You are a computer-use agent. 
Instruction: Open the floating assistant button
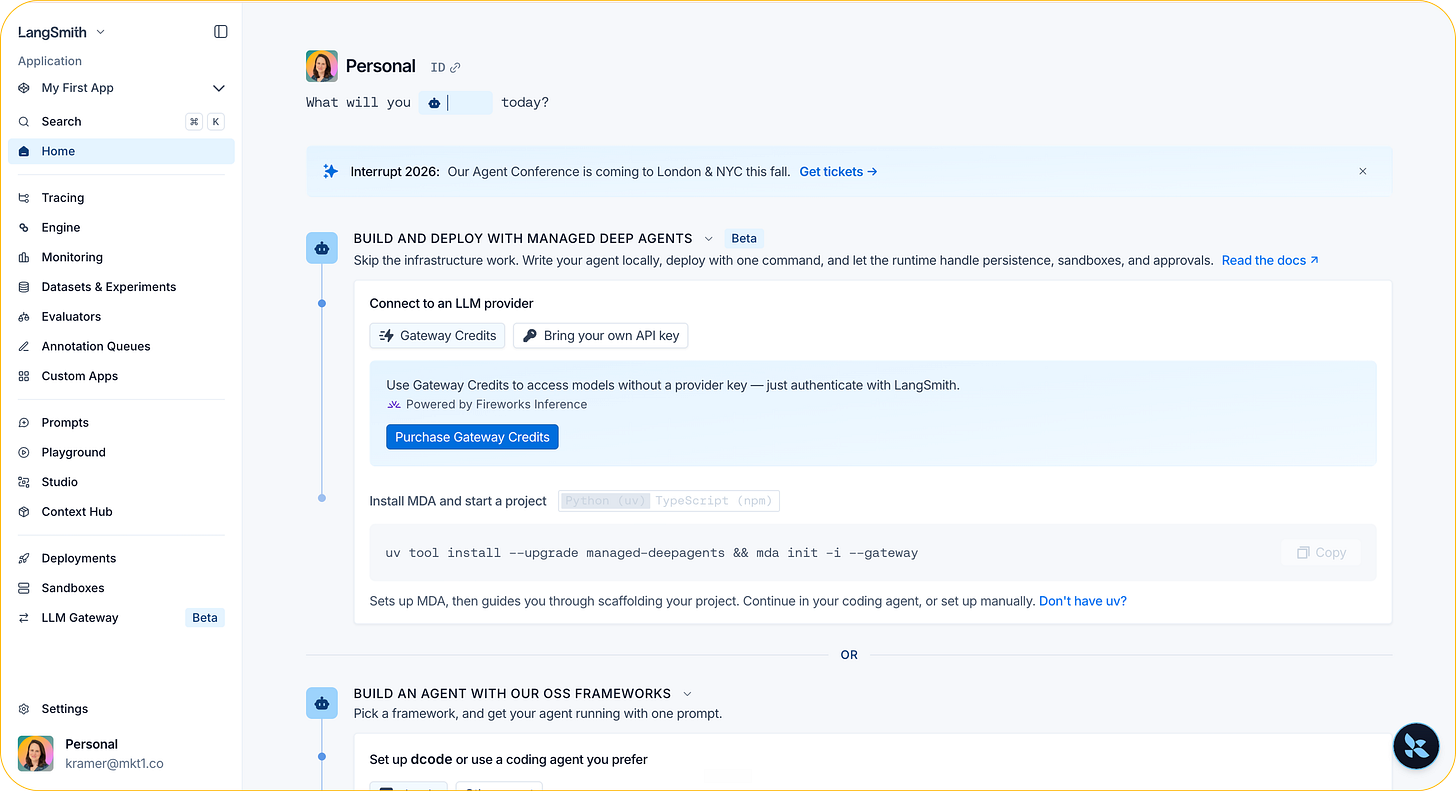1416,746
